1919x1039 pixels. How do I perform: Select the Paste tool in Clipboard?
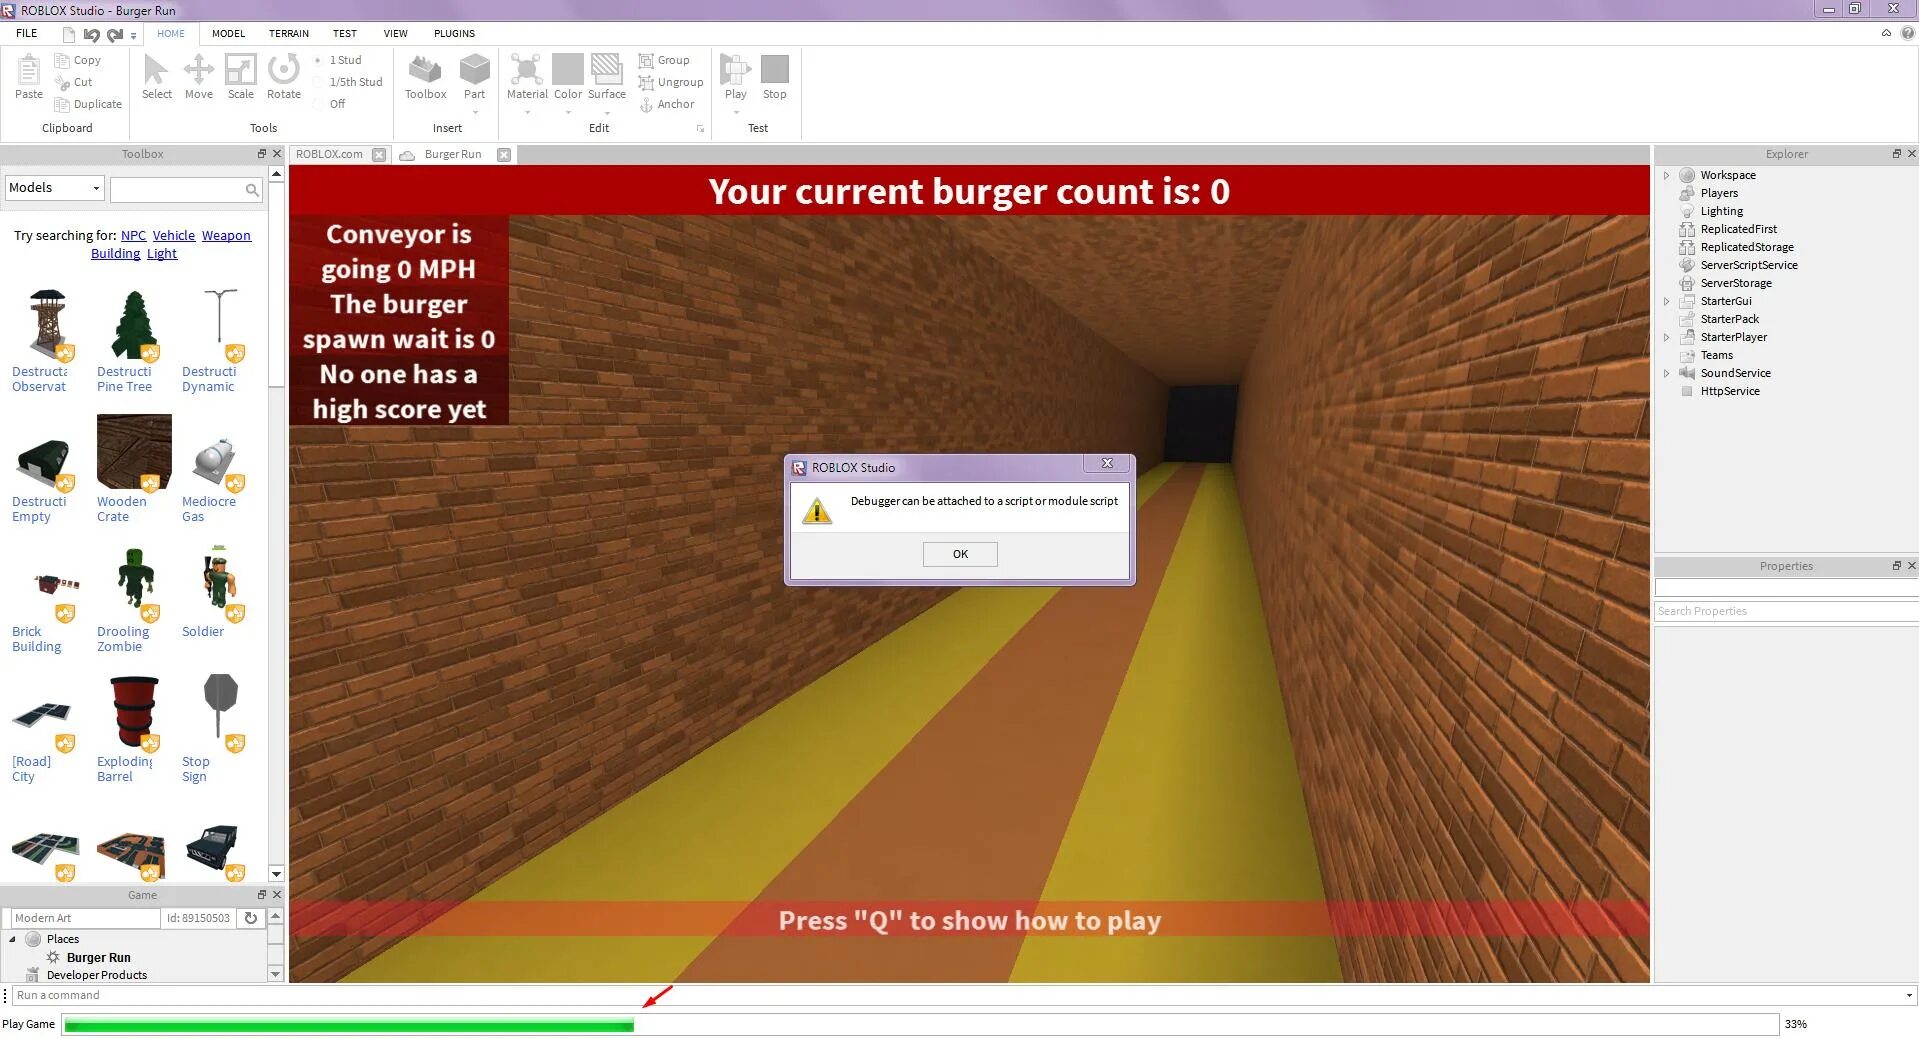(28, 77)
